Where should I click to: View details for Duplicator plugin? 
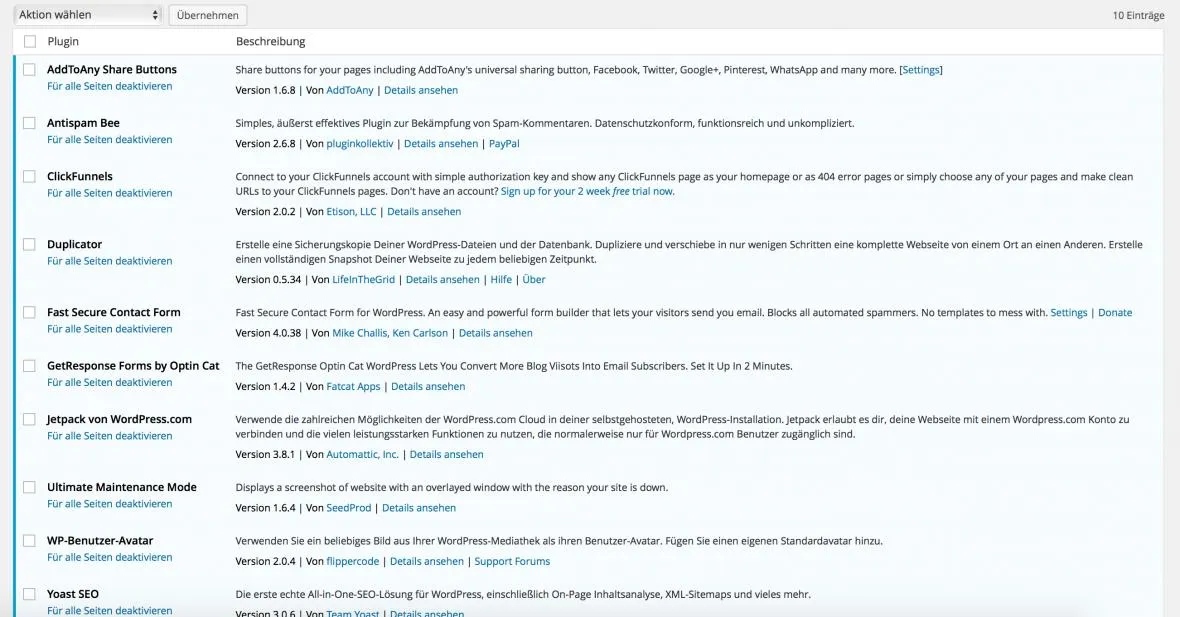pyautogui.click(x=442, y=279)
